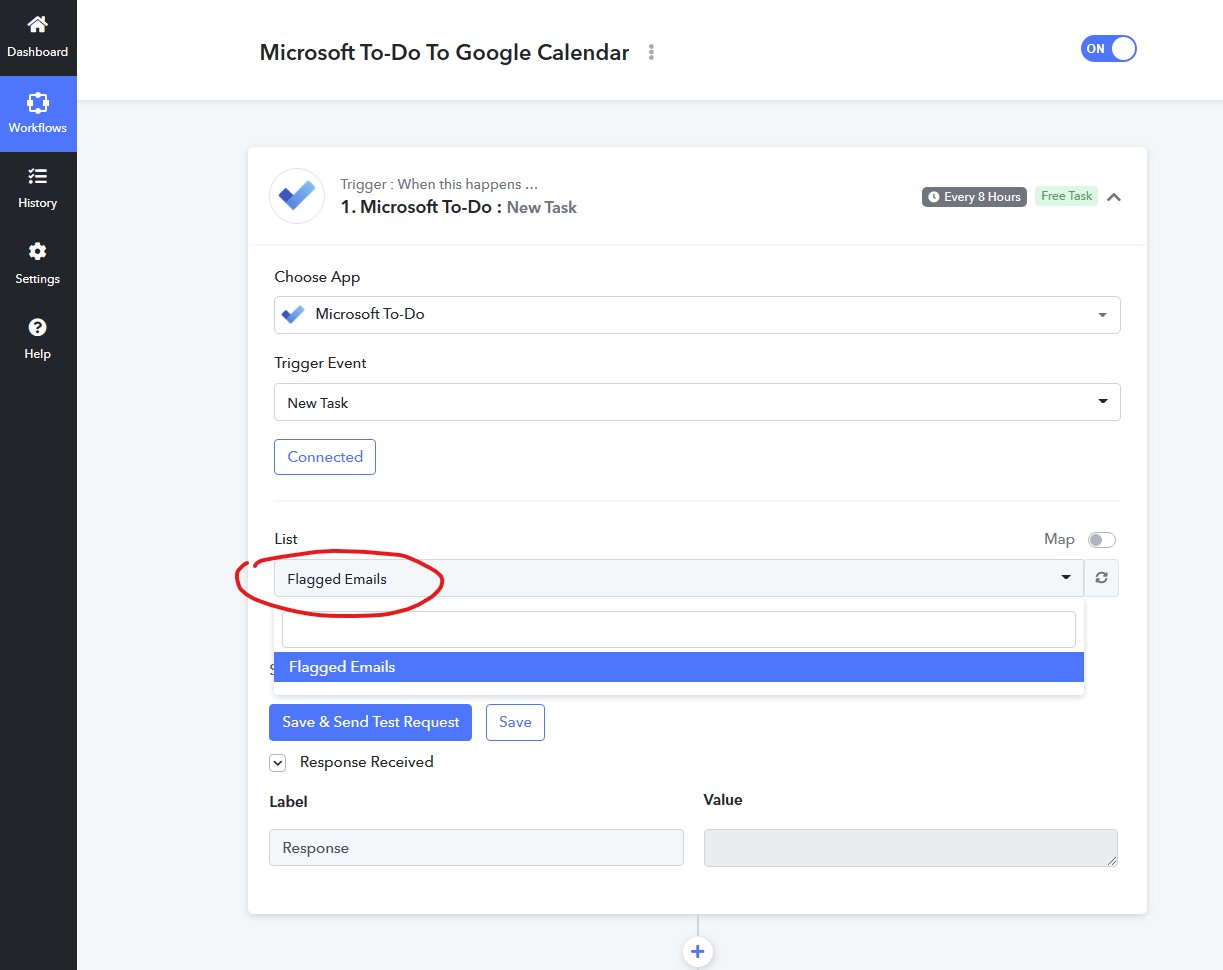This screenshot has width=1223, height=970.
Task: Open Settings from the sidebar
Action: 38,264
